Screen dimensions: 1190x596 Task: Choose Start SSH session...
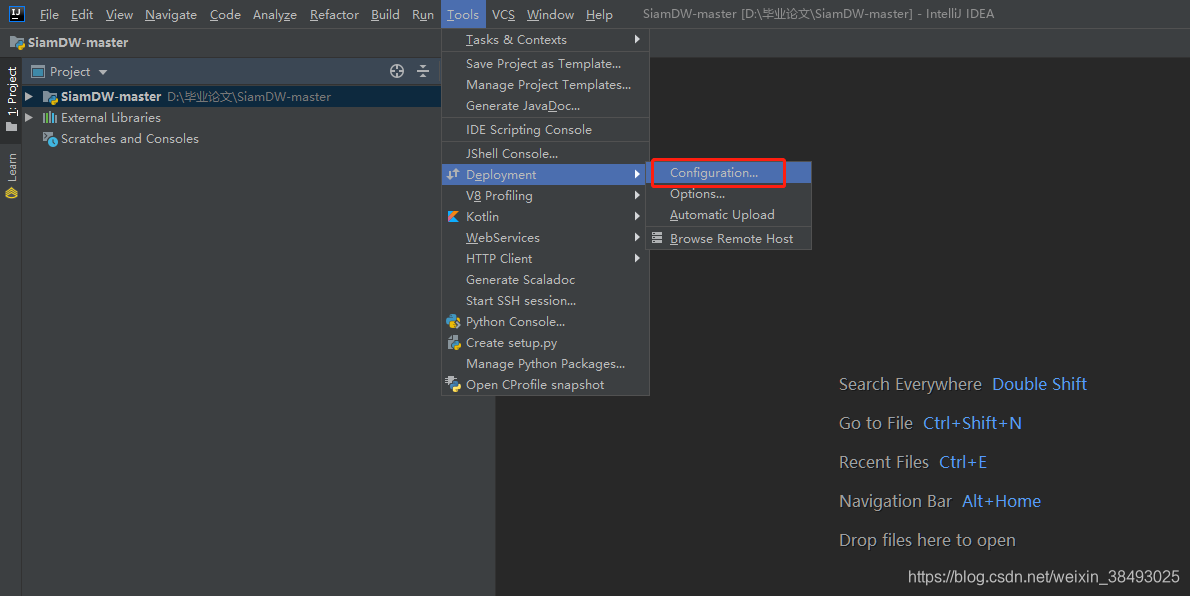click(545, 301)
